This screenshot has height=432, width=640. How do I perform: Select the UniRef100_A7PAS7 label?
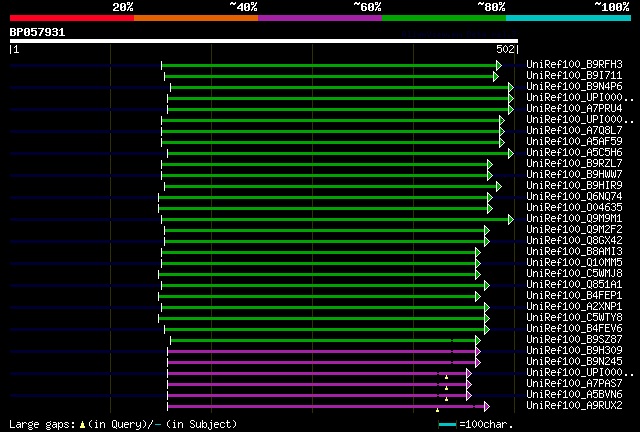(574, 384)
